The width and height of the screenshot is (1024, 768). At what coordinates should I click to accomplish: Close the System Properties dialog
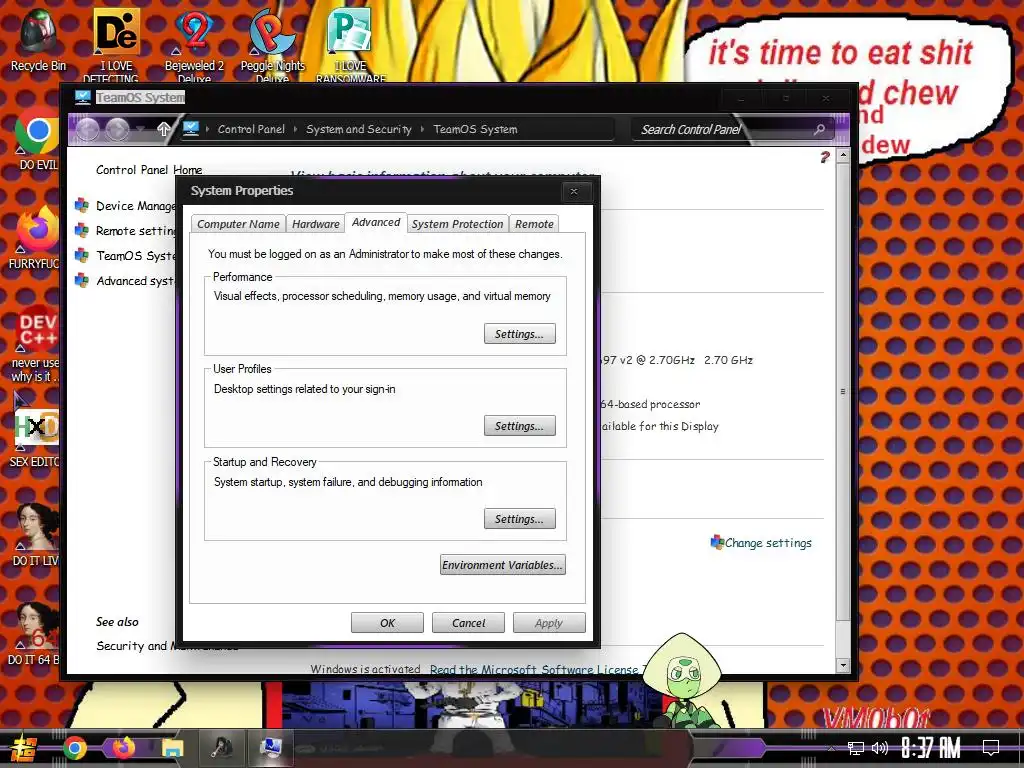[574, 191]
